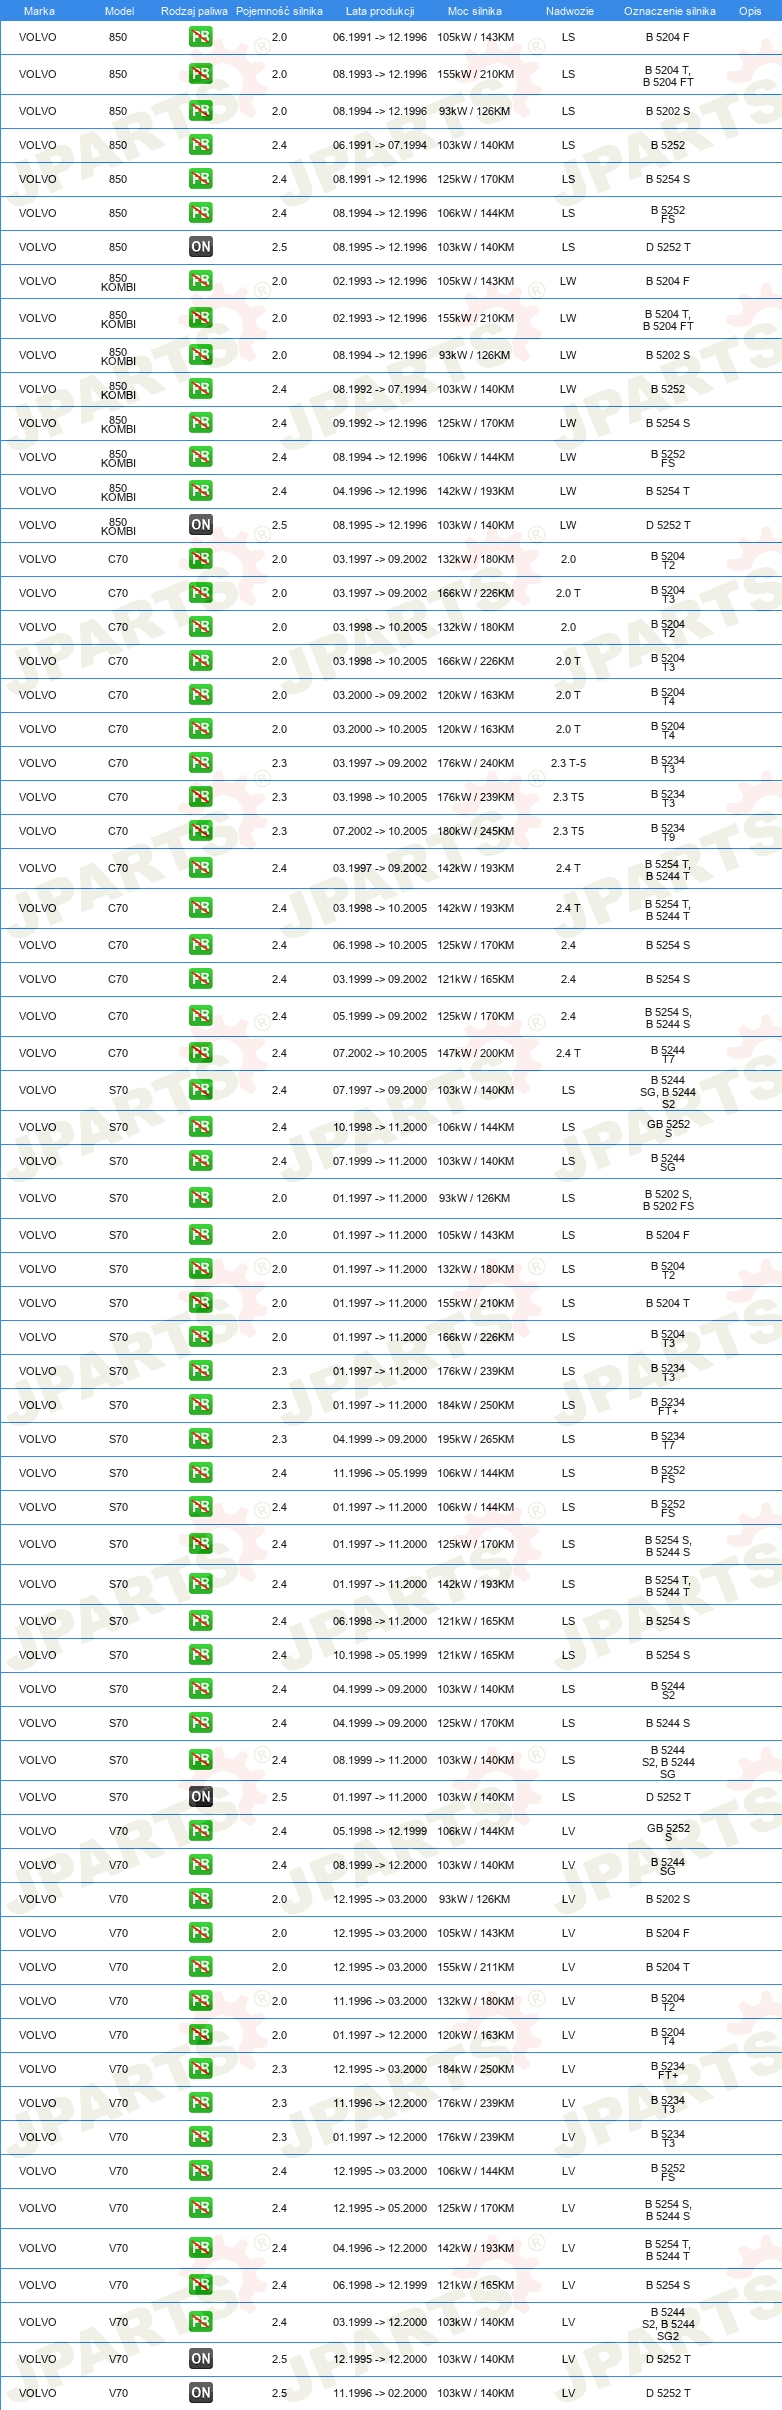Select the Nadwozie column header
782x2410 pixels.
pyautogui.click(x=570, y=11)
